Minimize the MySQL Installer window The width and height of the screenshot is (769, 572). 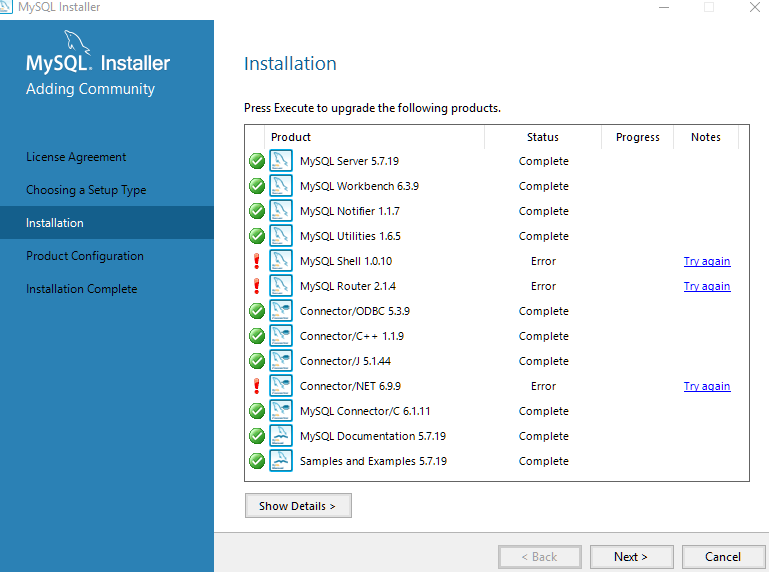tap(664, 7)
